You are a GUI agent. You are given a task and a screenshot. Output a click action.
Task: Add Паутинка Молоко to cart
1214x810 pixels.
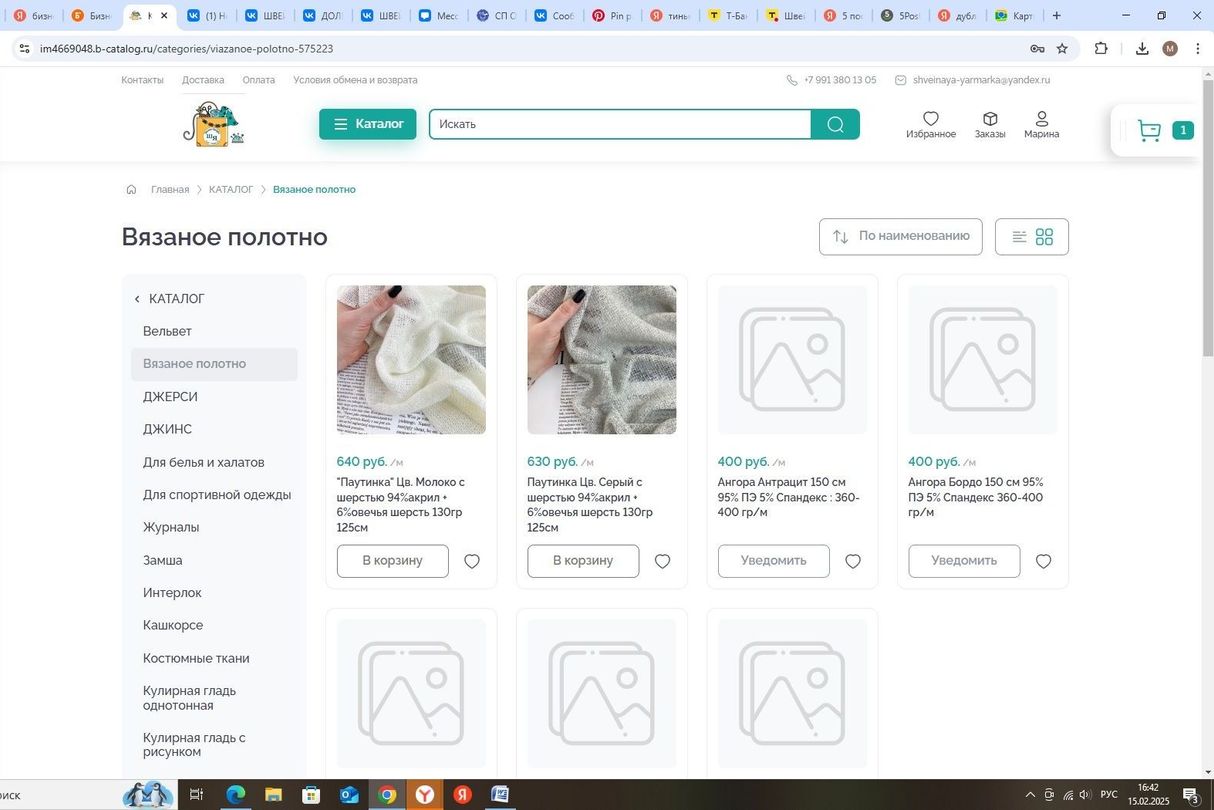(392, 561)
